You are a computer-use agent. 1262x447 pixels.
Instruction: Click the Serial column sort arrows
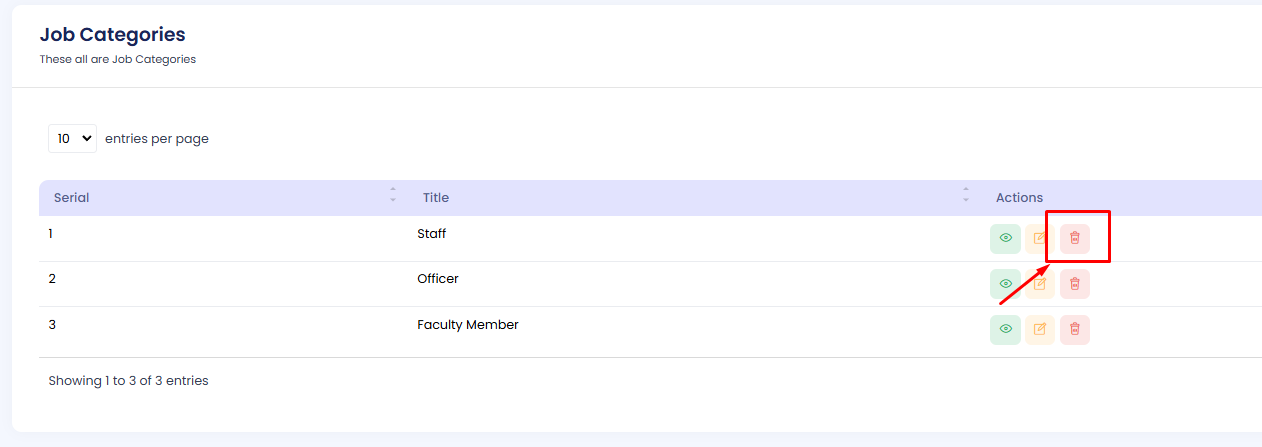pyautogui.click(x=393, y=197)
